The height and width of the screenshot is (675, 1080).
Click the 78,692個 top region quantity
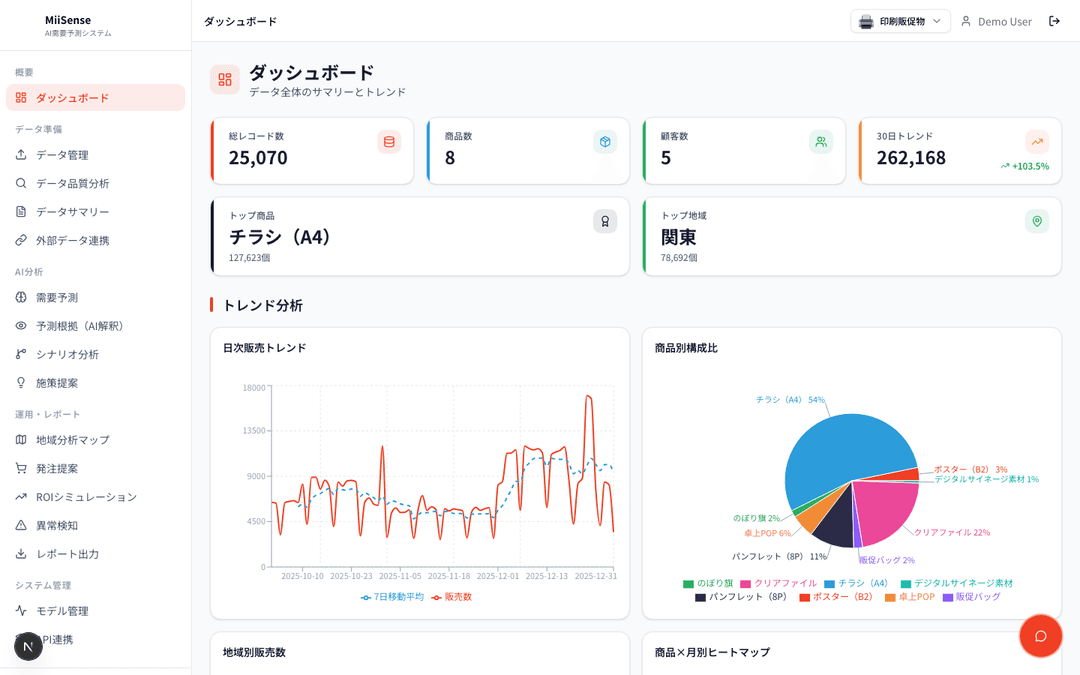coord(679,258)
